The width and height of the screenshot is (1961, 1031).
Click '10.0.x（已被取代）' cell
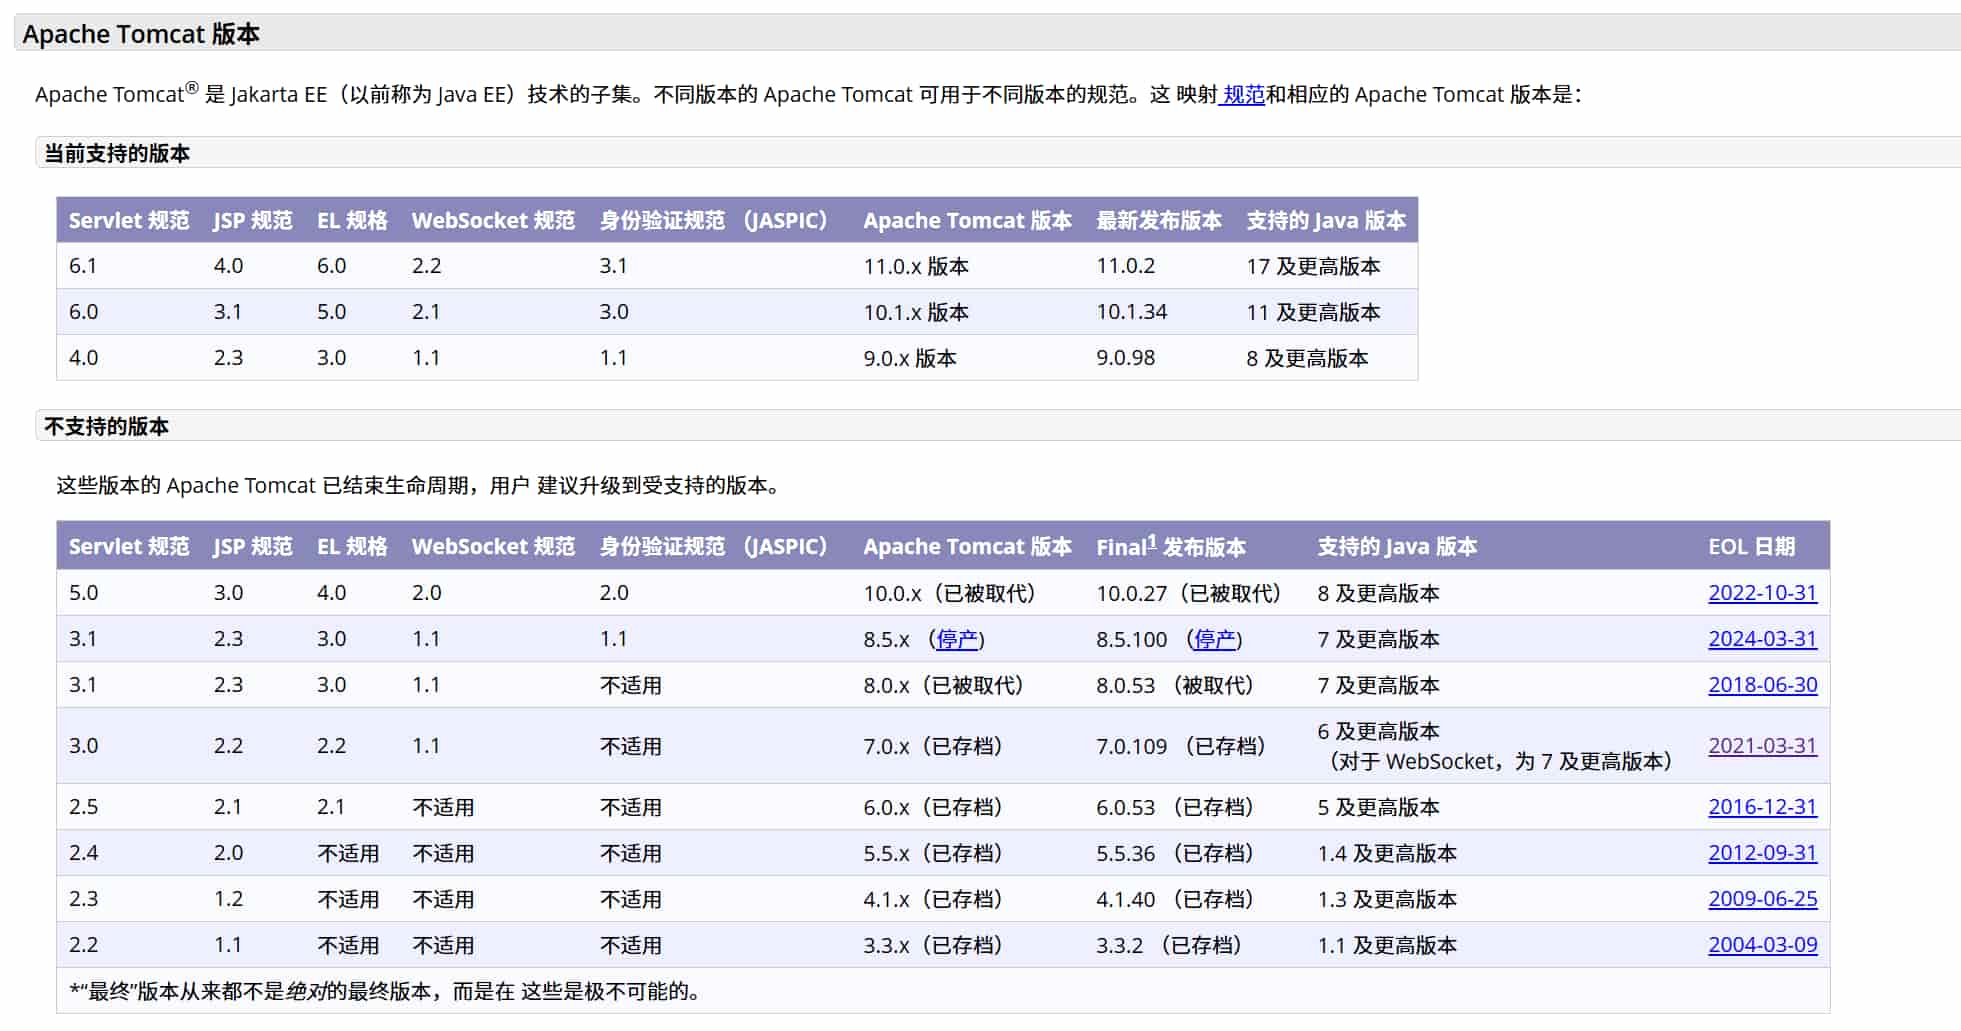coord(949,593)
